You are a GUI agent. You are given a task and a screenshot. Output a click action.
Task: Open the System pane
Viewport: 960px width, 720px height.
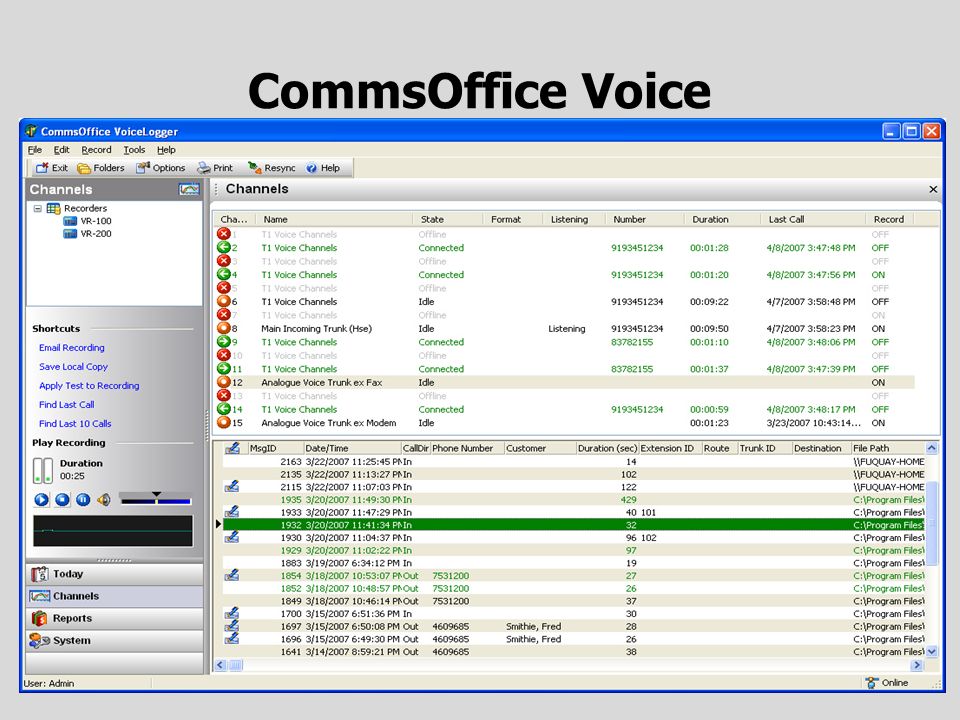pos(114,640)
